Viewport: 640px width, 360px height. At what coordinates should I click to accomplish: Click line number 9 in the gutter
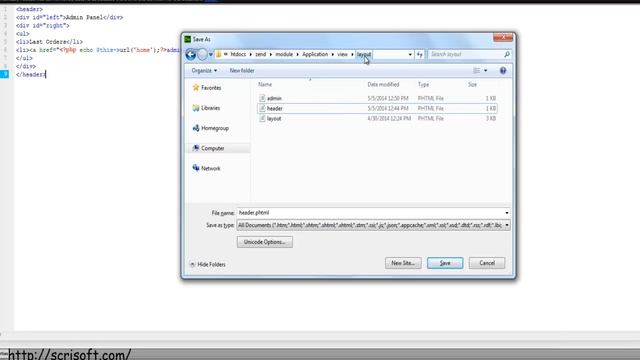point(5,74)
